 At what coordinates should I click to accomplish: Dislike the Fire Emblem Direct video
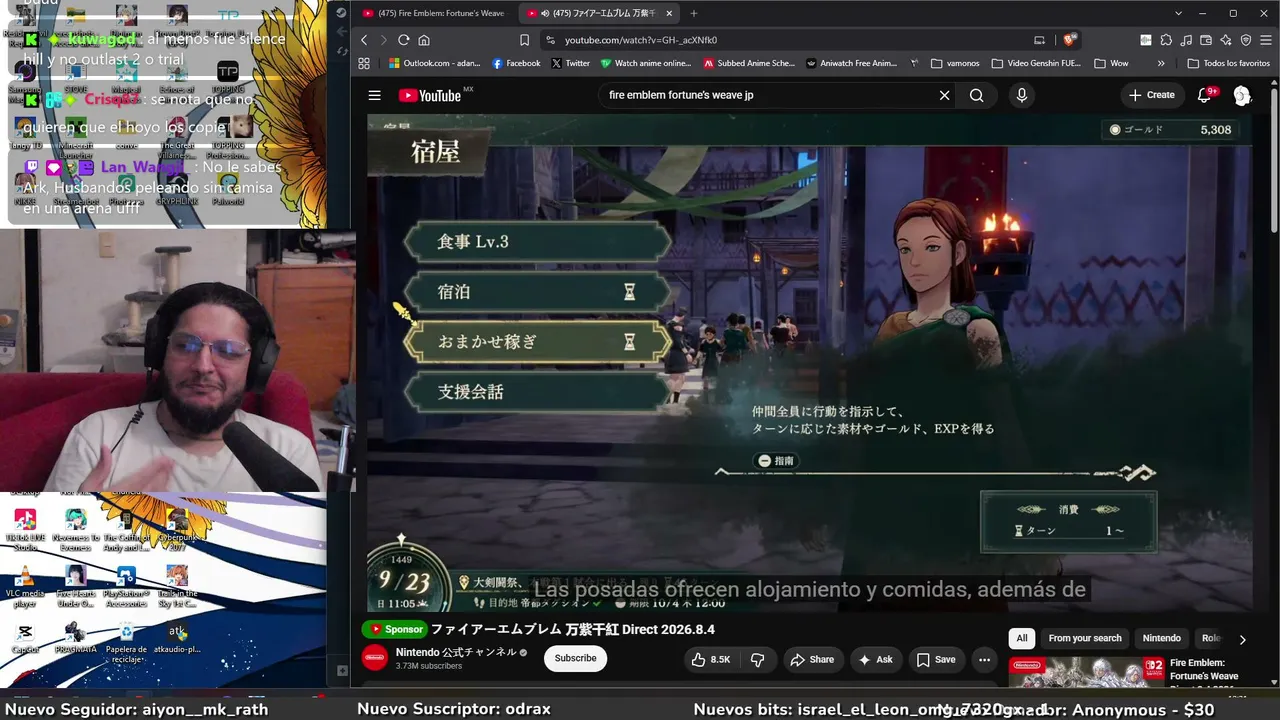tap(757, 659)
